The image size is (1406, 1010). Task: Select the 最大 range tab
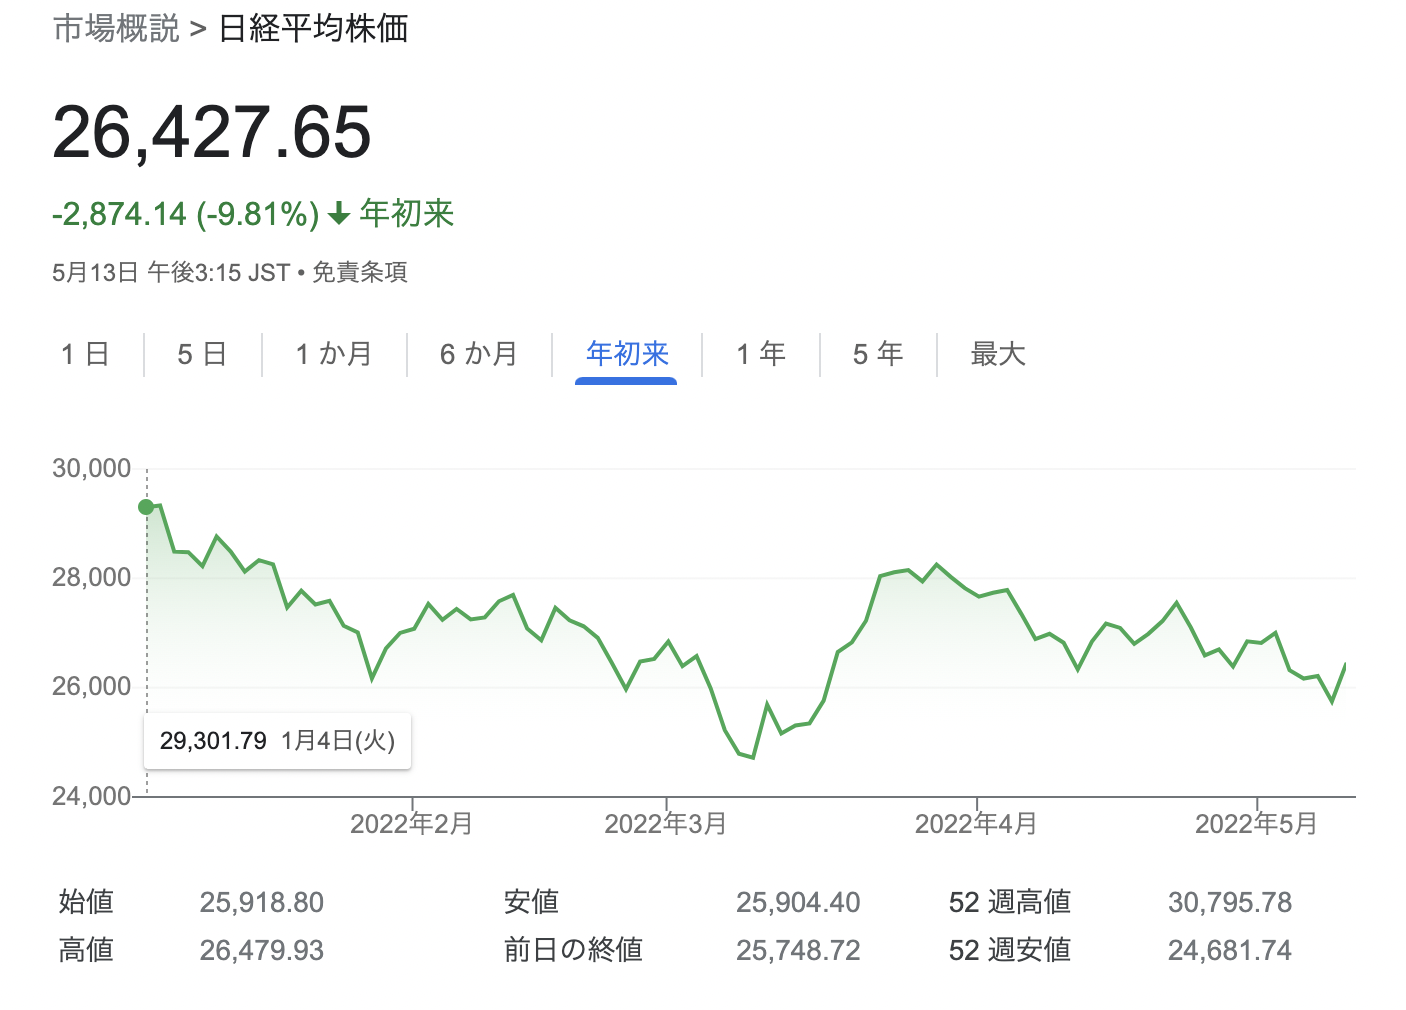[x=998, y=354]
